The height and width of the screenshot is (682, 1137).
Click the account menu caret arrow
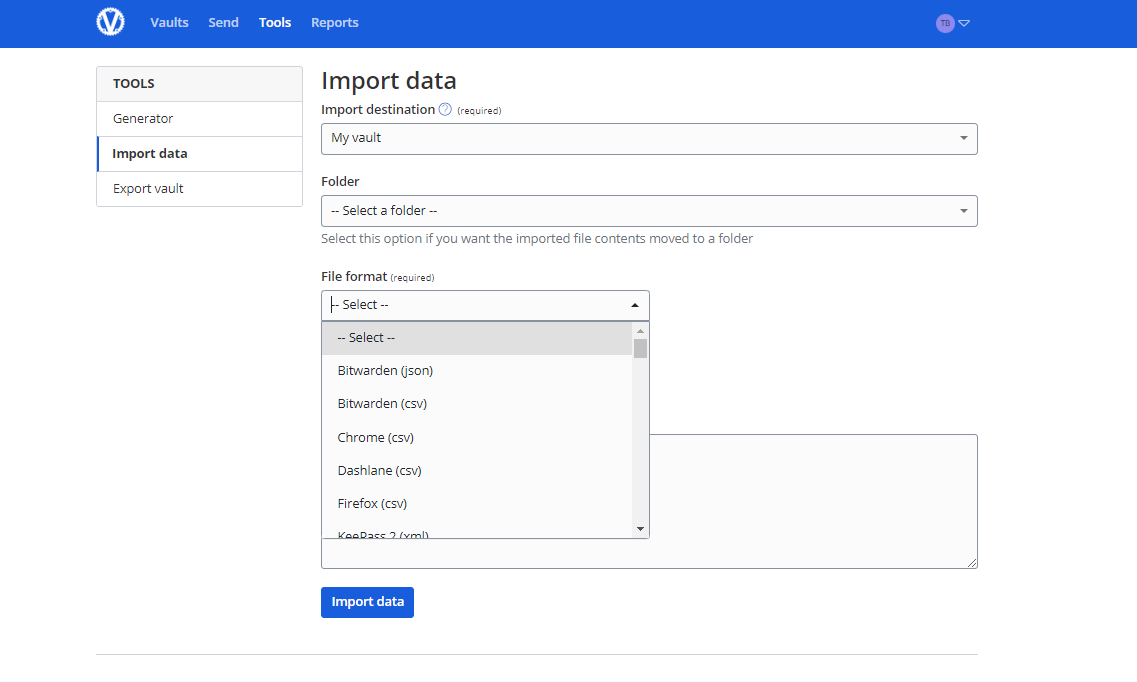click(964, 23)
